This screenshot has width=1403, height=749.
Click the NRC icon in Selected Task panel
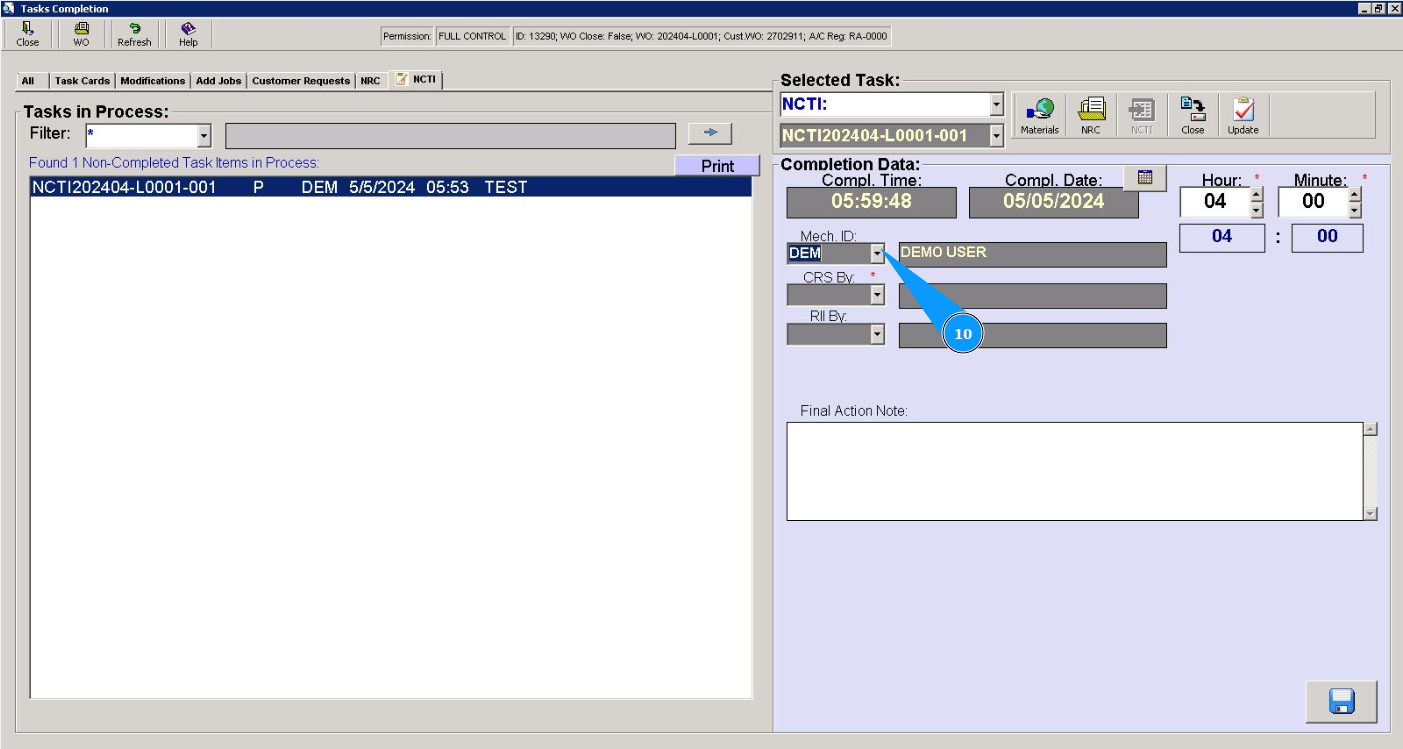point(1090,116)
